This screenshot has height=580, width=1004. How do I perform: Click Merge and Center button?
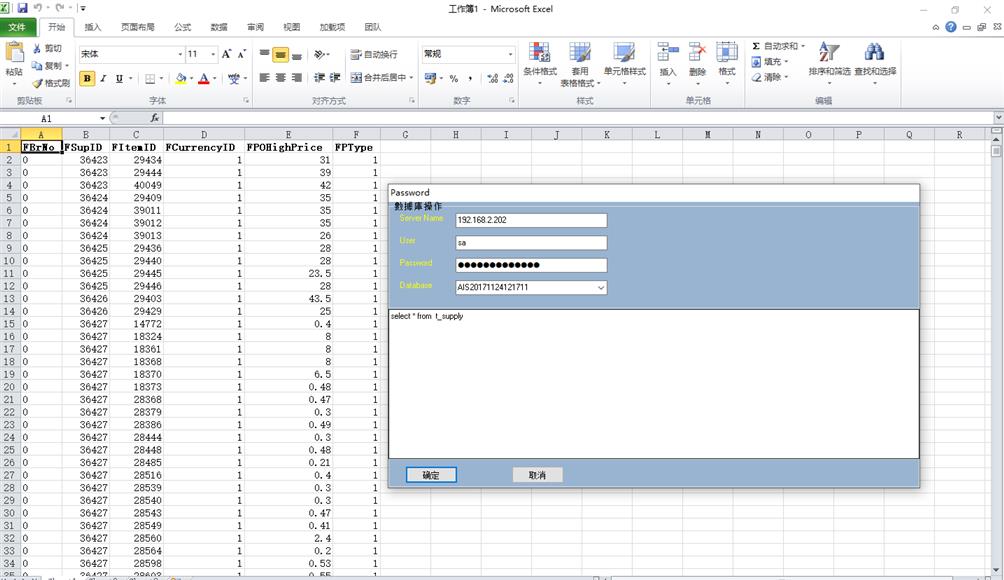pyautogui.click(x=378, y=77)
